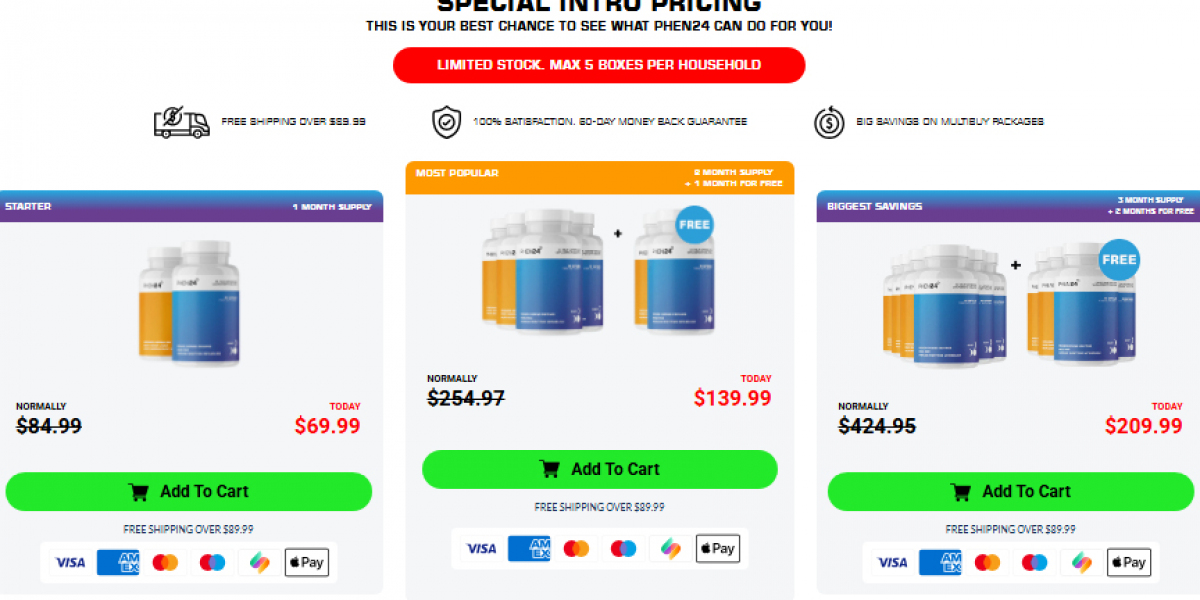Click the Apple Pay icon in Most Popular package
Image resolution: width=1200 pixels, height=600 pixels.
pyautogui.click(x=716, y=548)
